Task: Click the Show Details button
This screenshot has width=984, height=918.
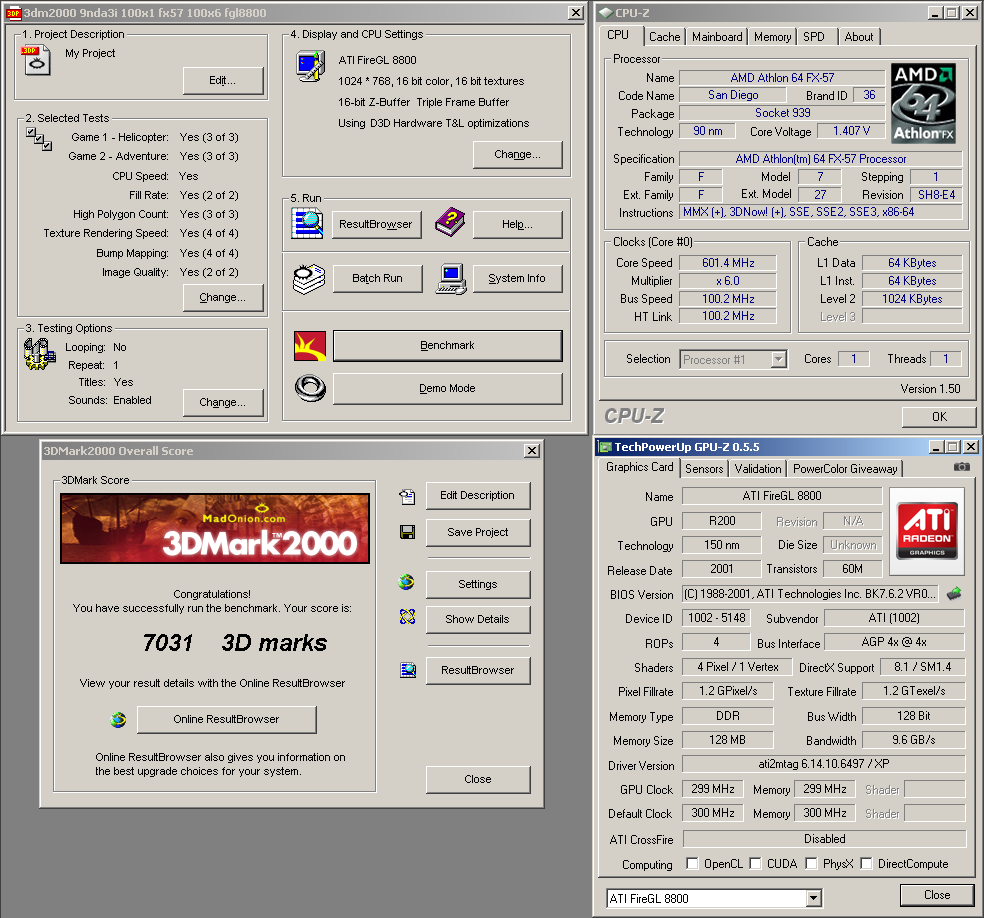Action: (477, 619)
